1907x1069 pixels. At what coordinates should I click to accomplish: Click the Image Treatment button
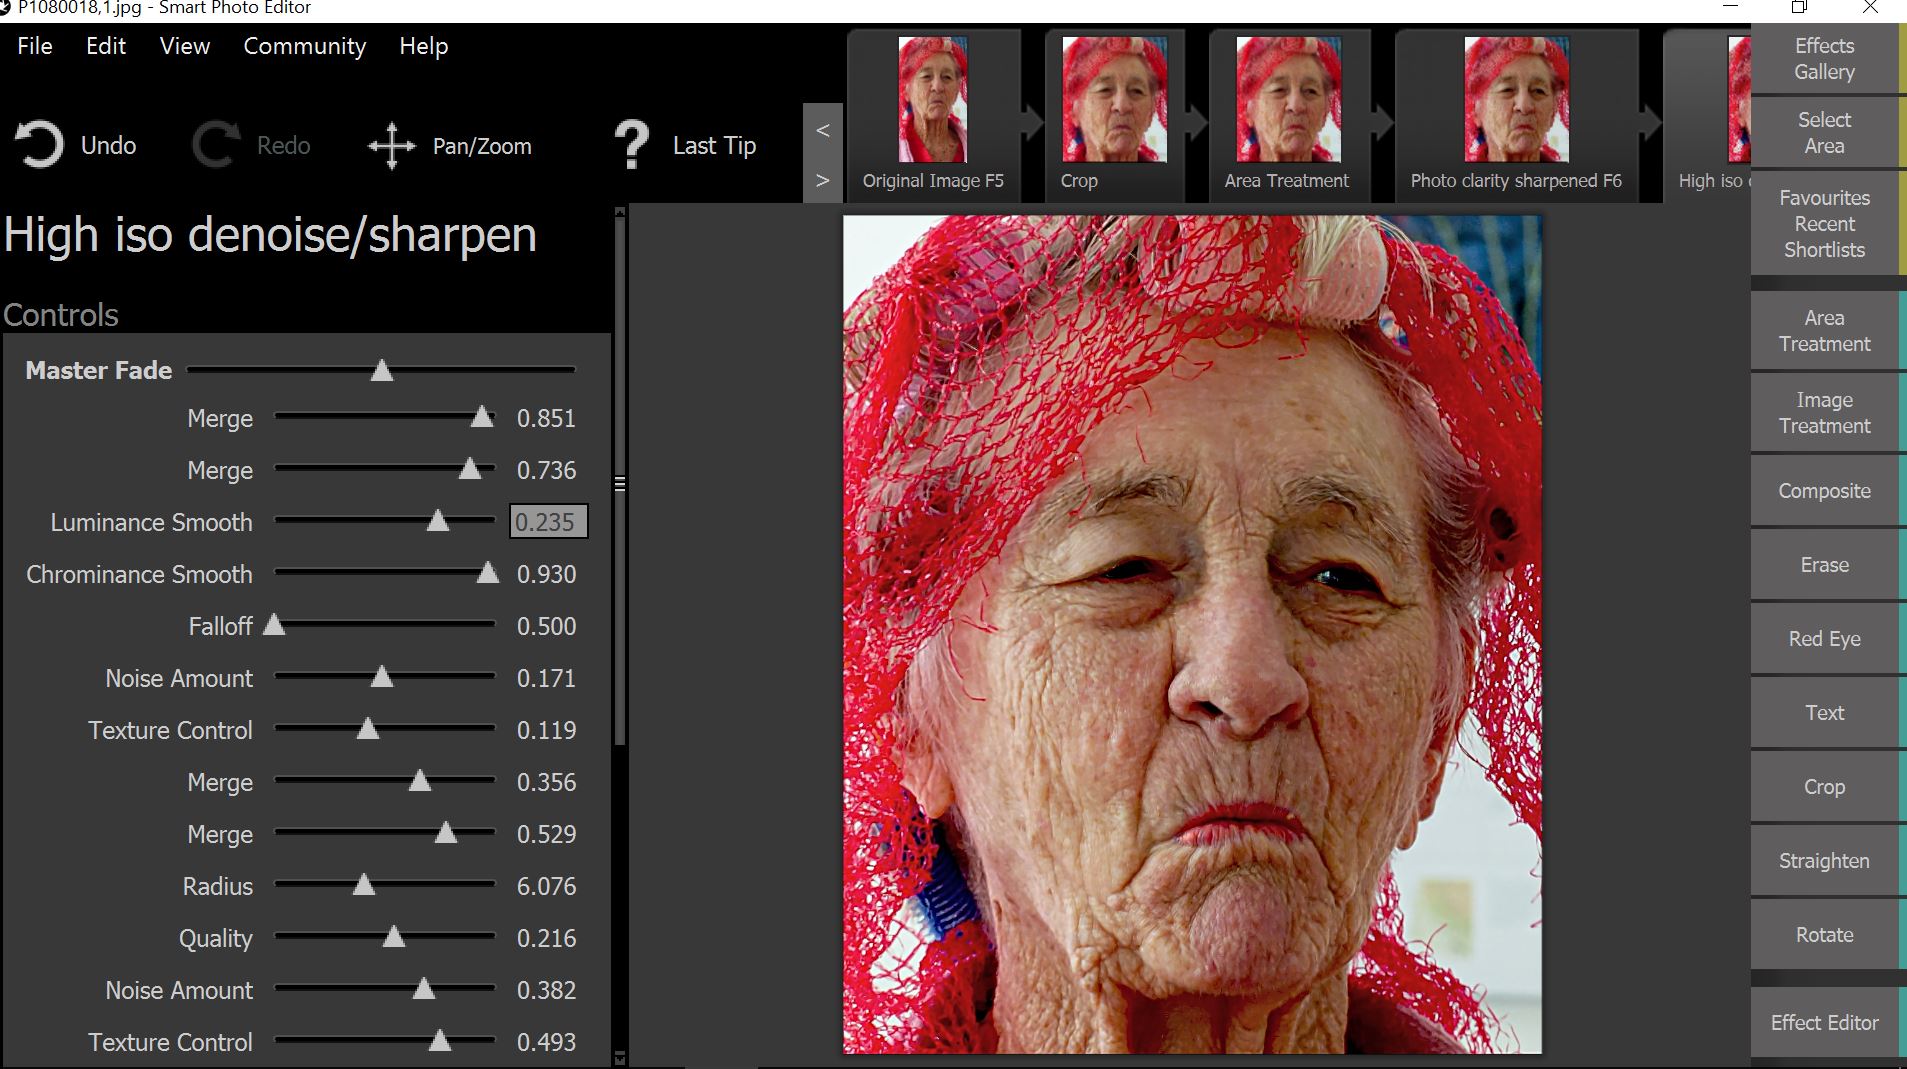point(1825,413)
